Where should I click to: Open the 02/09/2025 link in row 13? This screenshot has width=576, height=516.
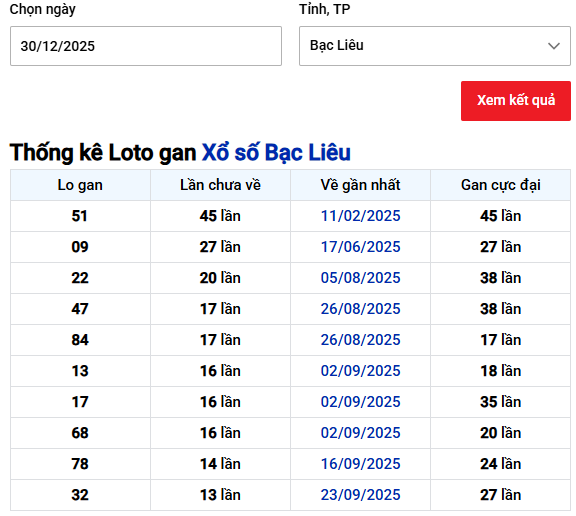pyautogui.click(x=360, y=371)
